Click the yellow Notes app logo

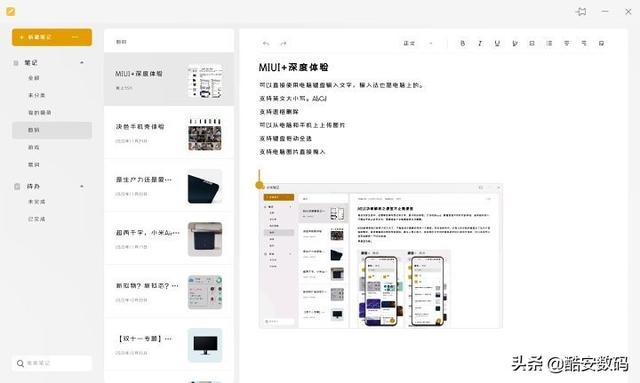tap(11, 11)
